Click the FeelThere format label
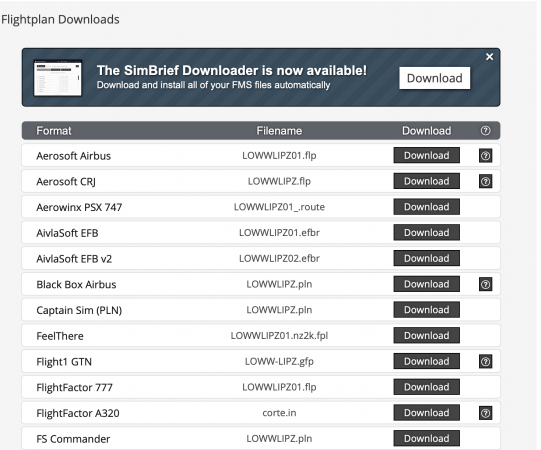The image size is (542, 450). click(60, 336)
